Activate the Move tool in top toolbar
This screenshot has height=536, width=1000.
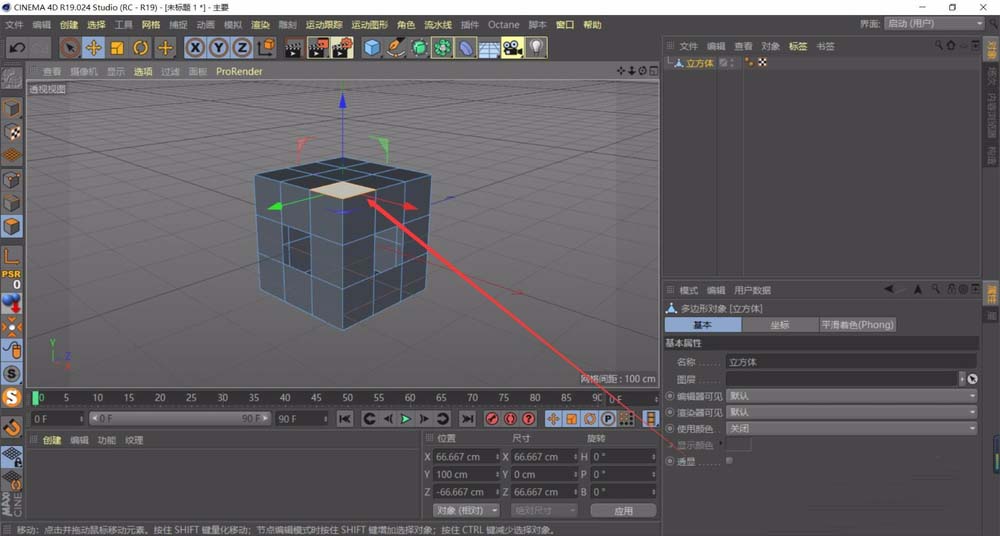(x=94, y=48)
